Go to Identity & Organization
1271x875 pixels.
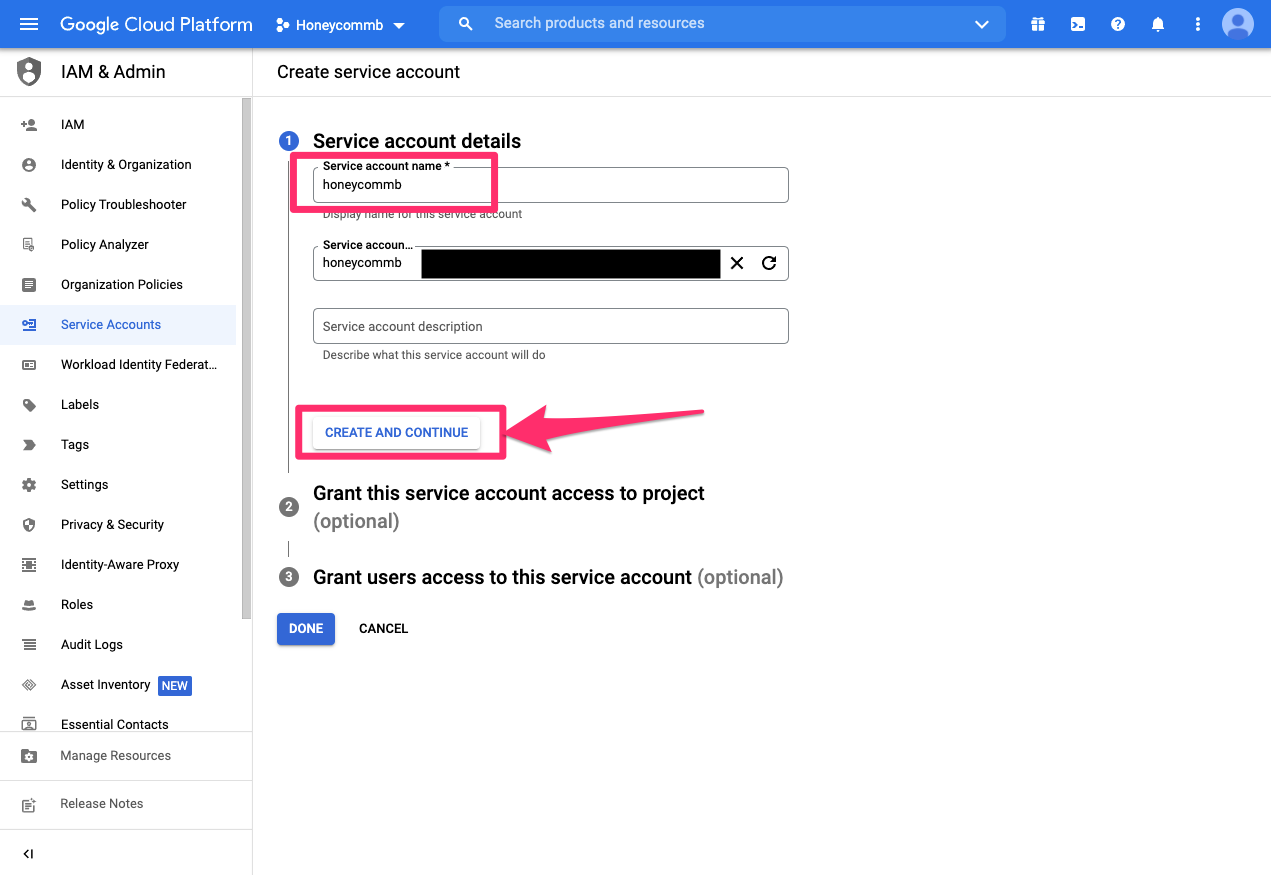click(x=126, y=165)
